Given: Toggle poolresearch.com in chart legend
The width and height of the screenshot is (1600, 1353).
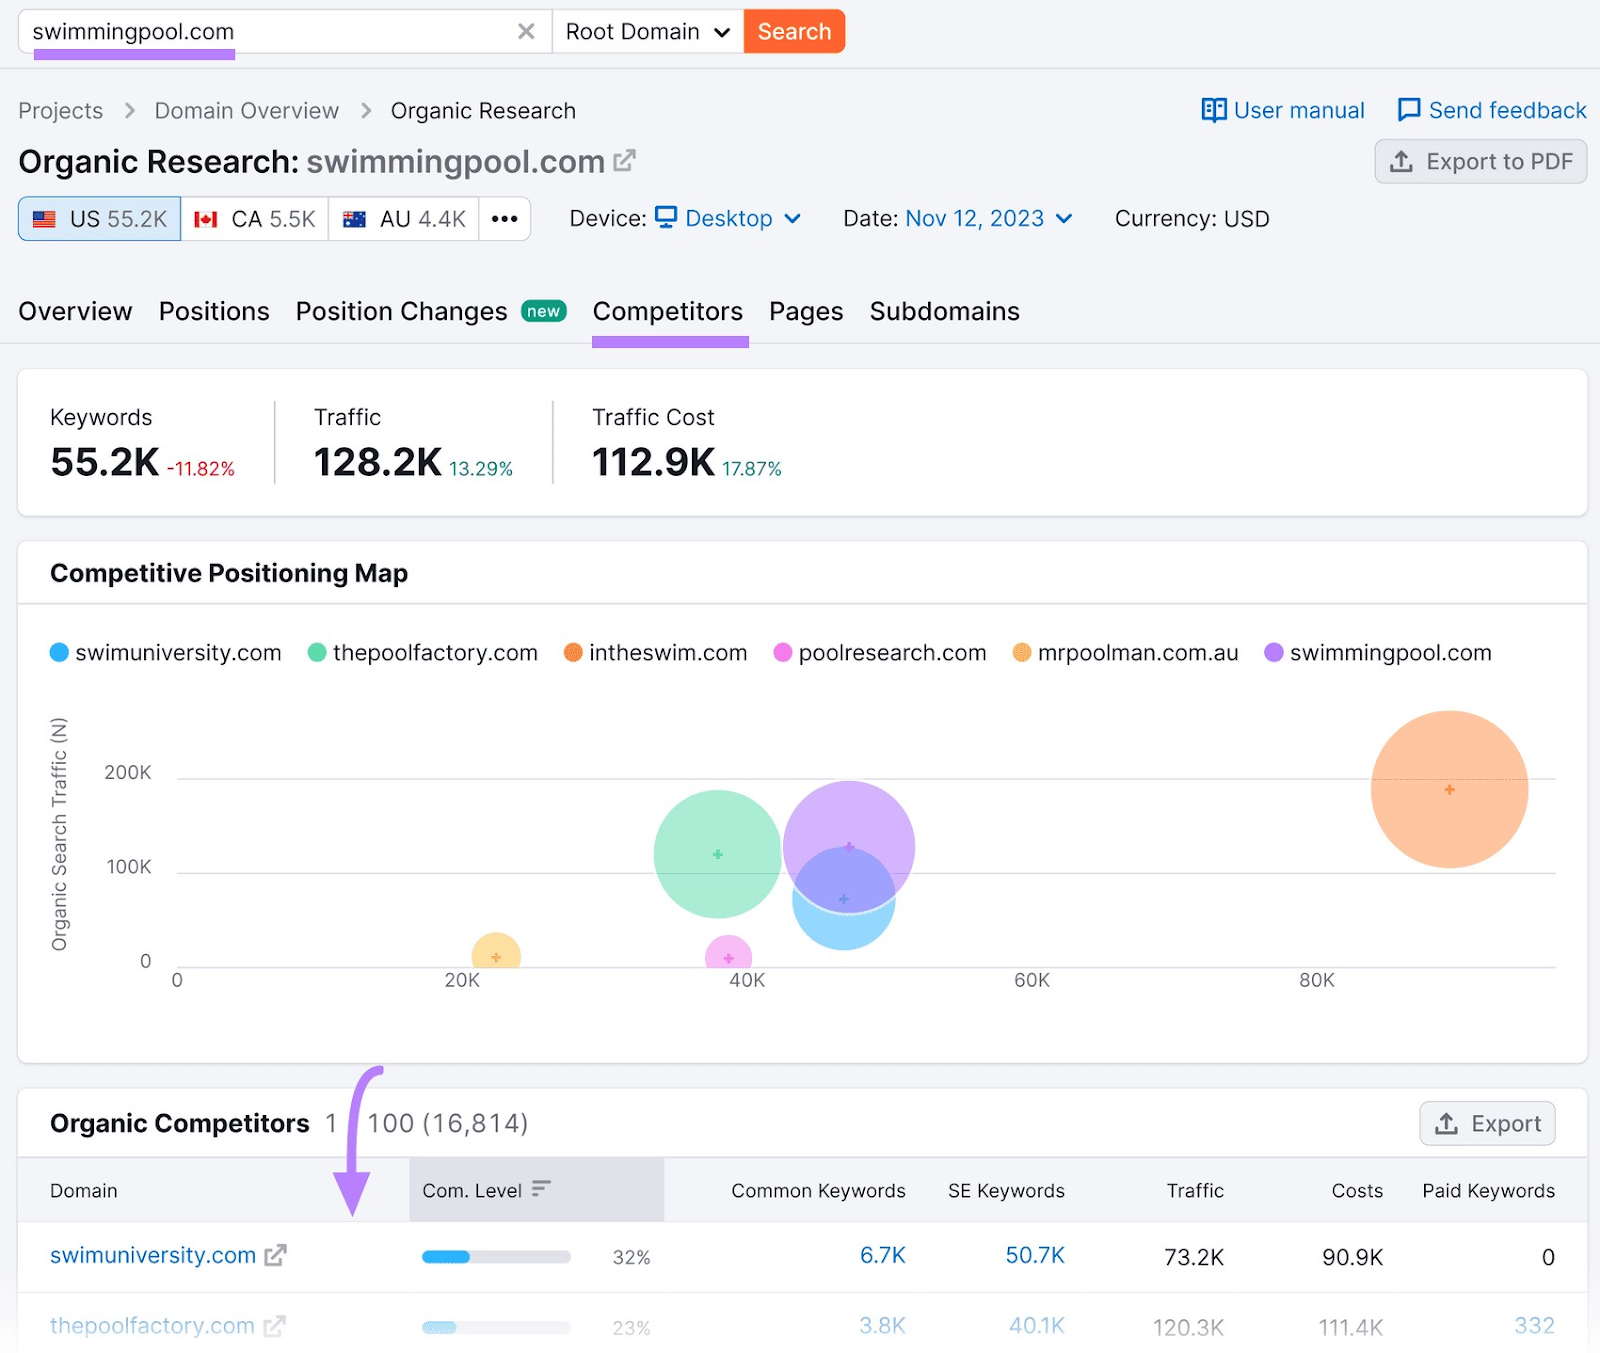Looking at the screenshot, I should (881, 653).
